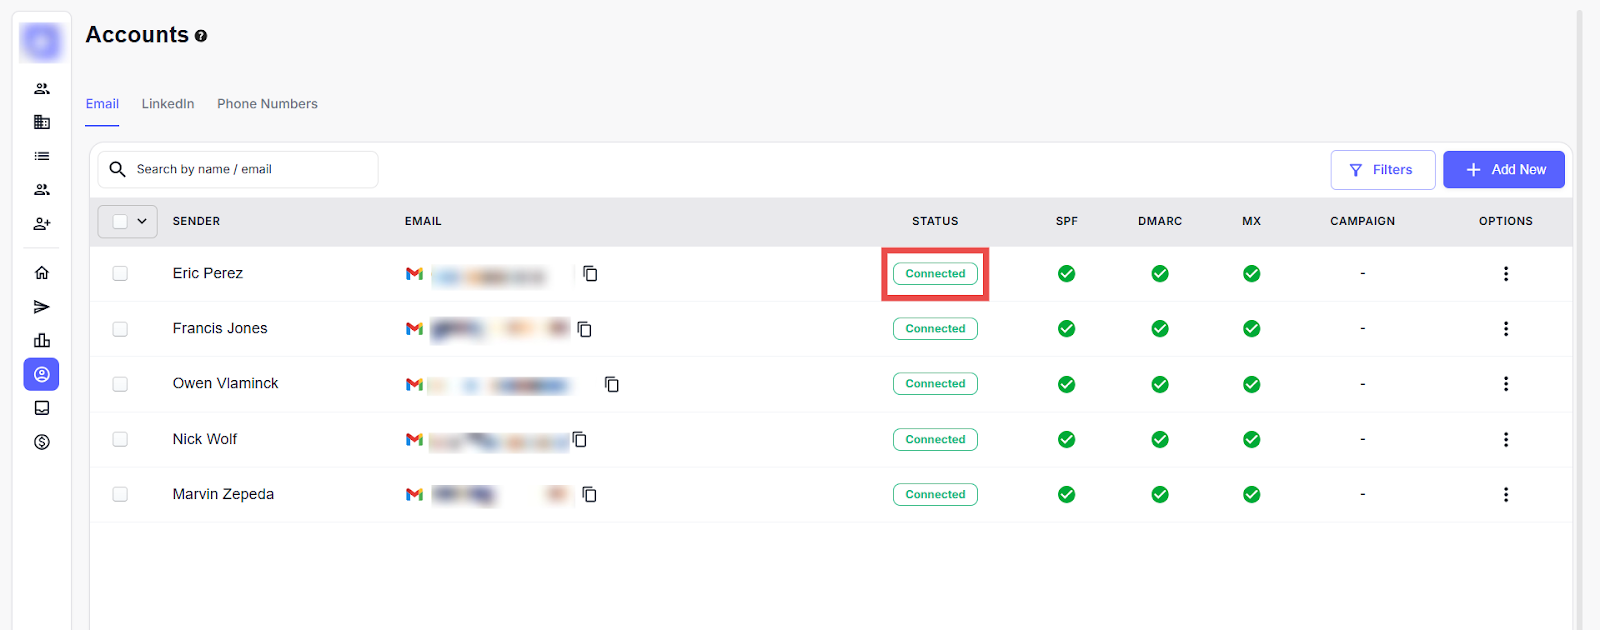Switch to the Phone Numbers tab
The width and height of the screenshot is (1600, 630).
click(x=267, y=104)
